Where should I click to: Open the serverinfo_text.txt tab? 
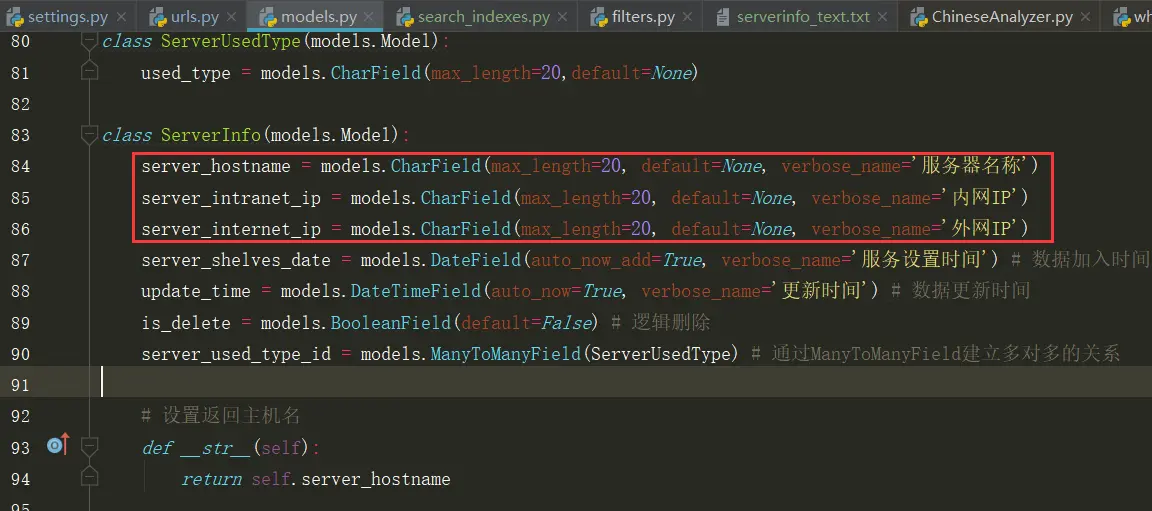(800, 16)
